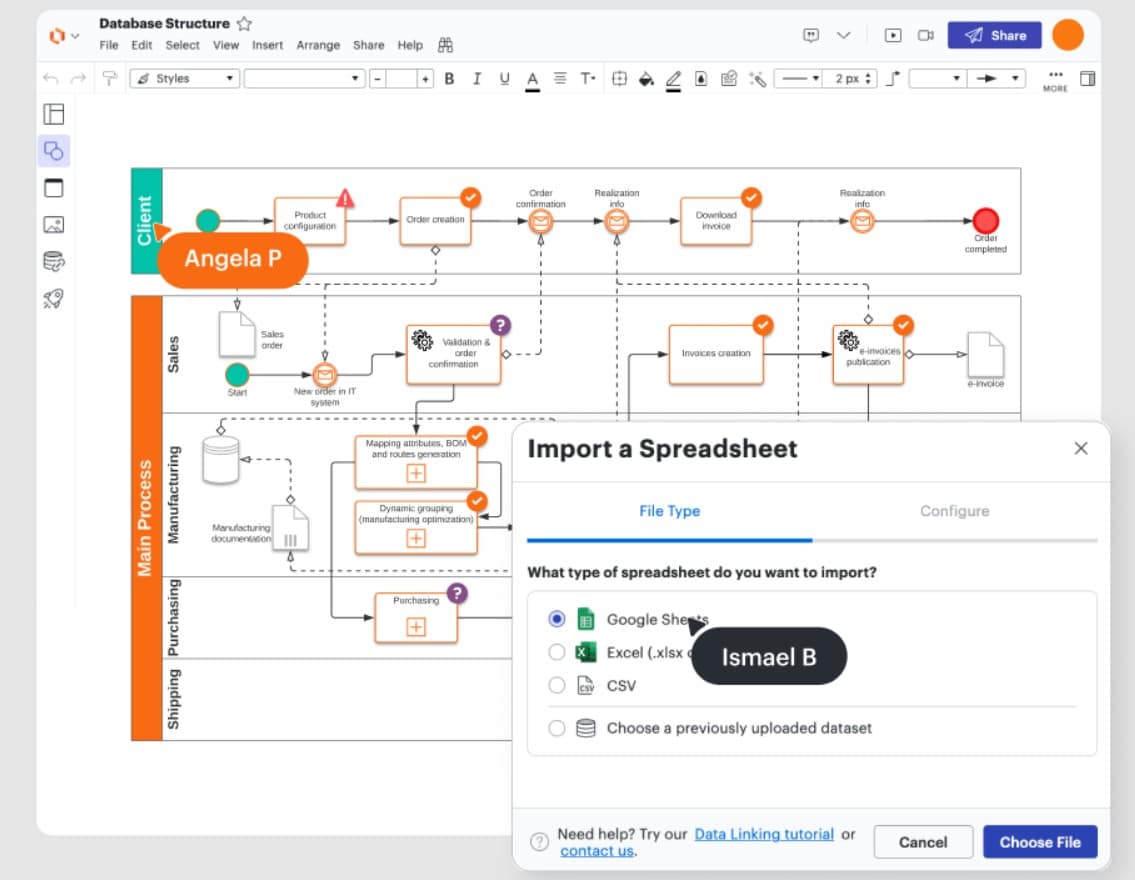Open the Insert menu
Viewport: 1135px width, 880px height.
point(268,45)
